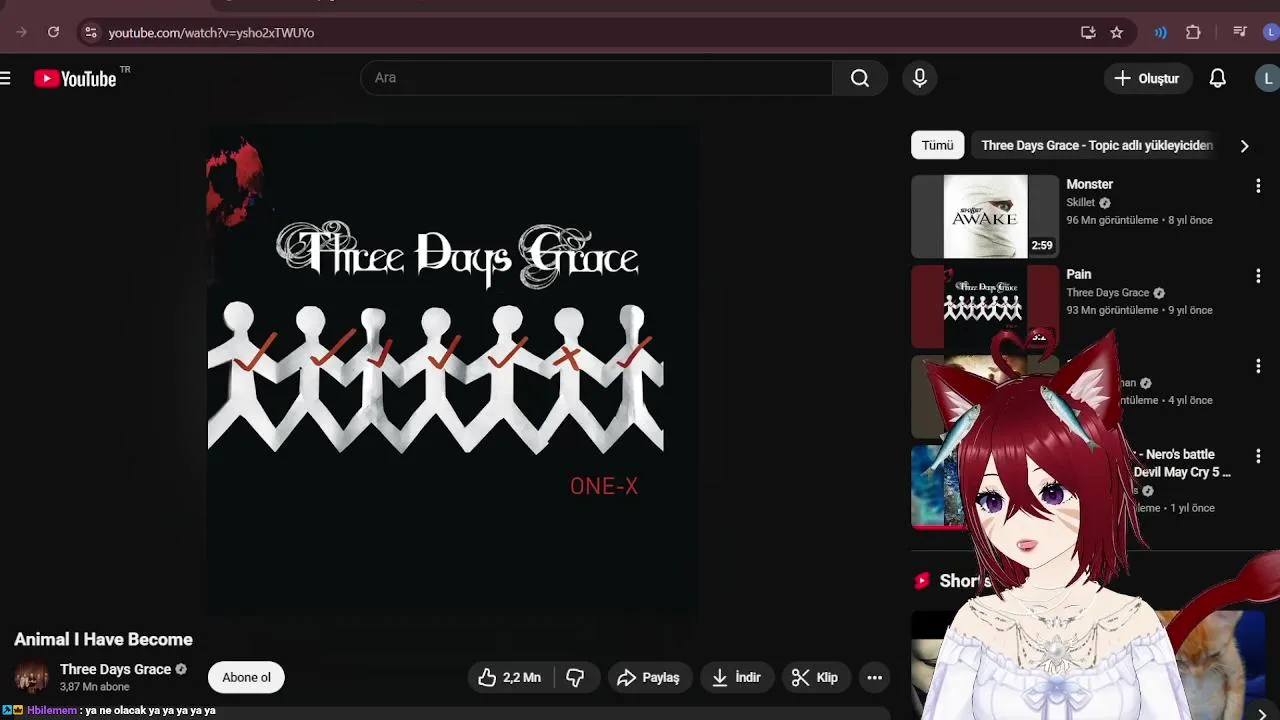Open the YouTube hamburger guide menu
Image resolution: width=1280 pixels, height=720 pixels.
point(6,78)
